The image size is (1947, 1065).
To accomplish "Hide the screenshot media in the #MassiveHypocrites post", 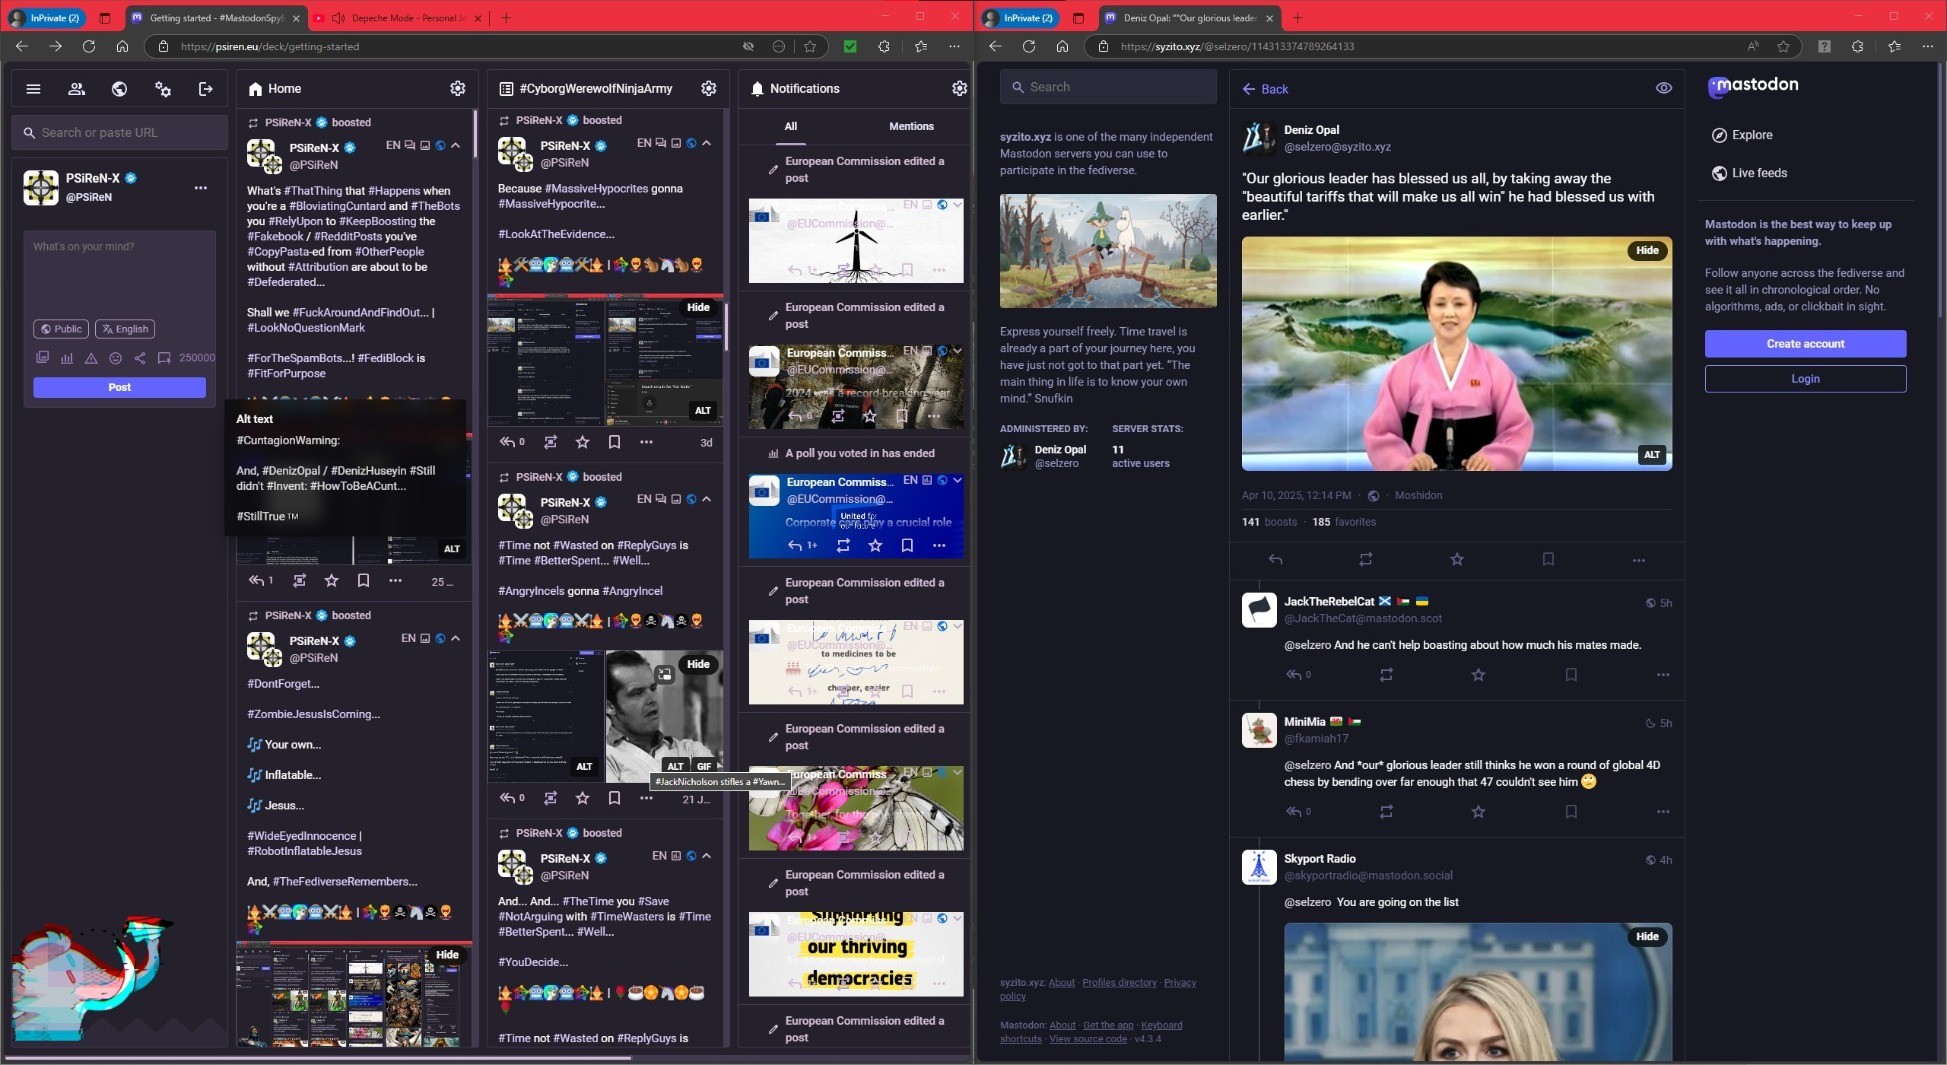I will point(698,308).
